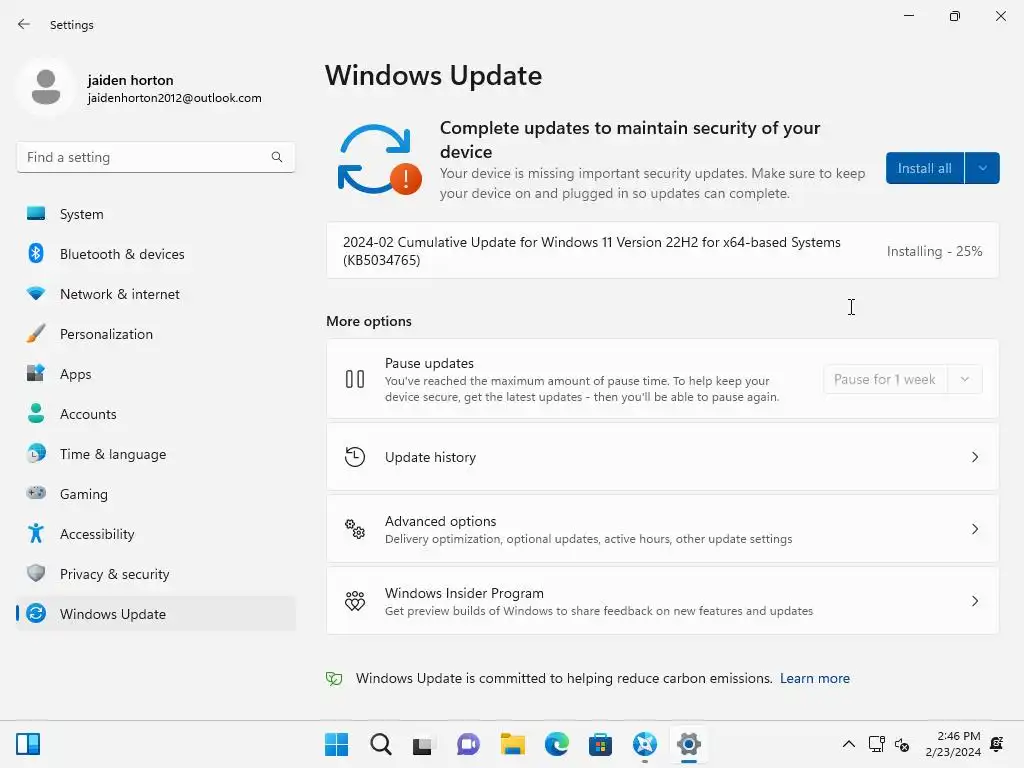
Task: Open notification center bell icon
Action: coord(997,744)
